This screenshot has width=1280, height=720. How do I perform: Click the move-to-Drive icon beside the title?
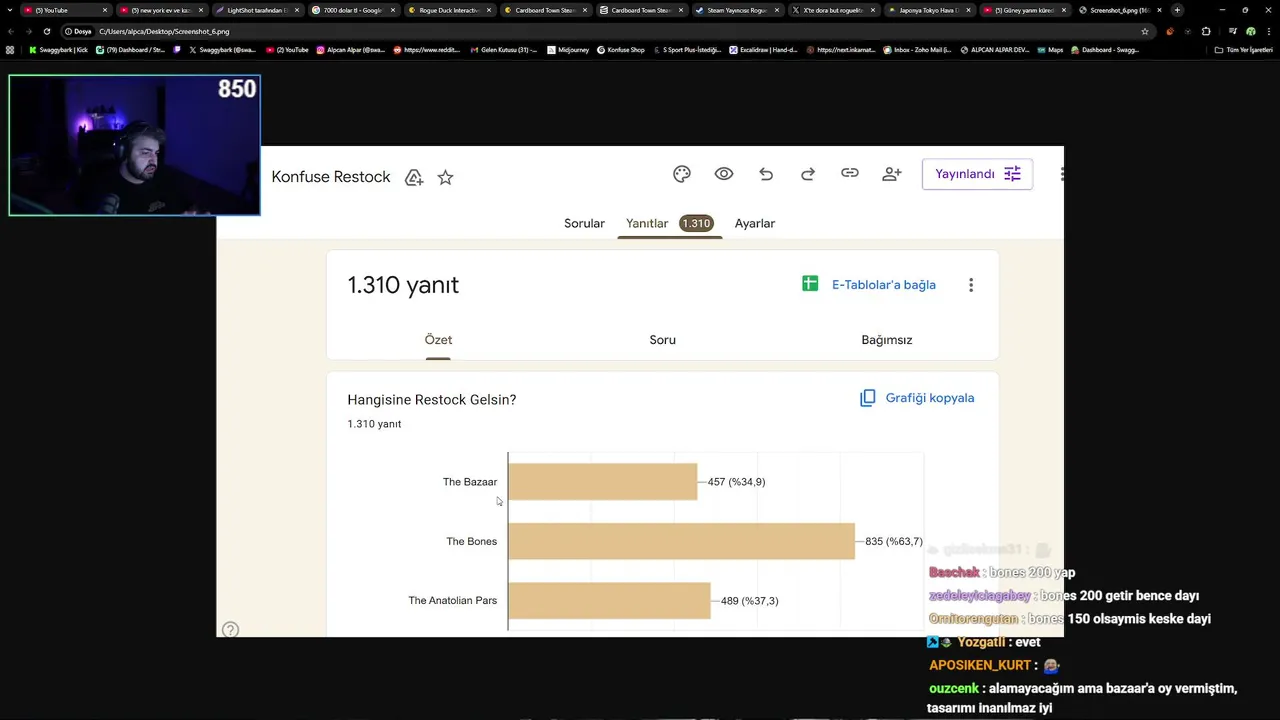coord(414,177)
